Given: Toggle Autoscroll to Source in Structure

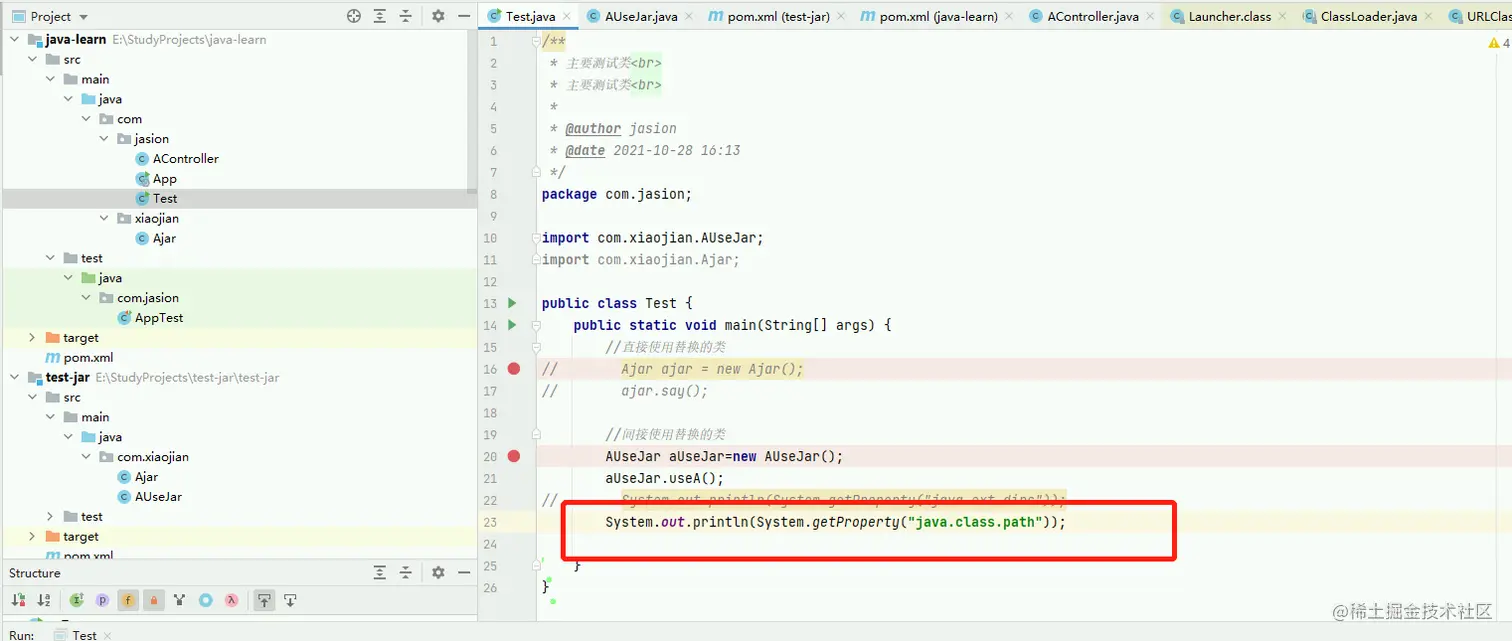Looking at the screenshot, I should [x=264, y=600].
